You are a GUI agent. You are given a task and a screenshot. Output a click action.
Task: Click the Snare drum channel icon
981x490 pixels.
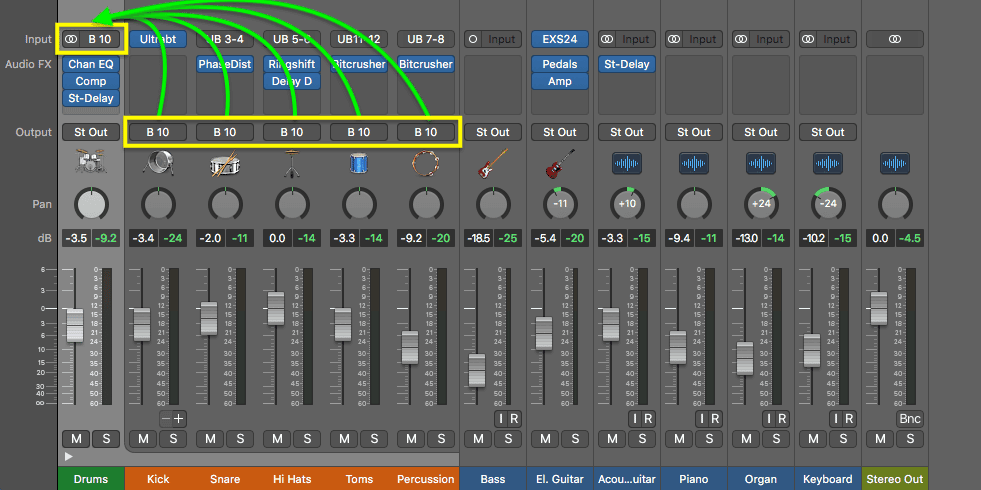(225, 163)
